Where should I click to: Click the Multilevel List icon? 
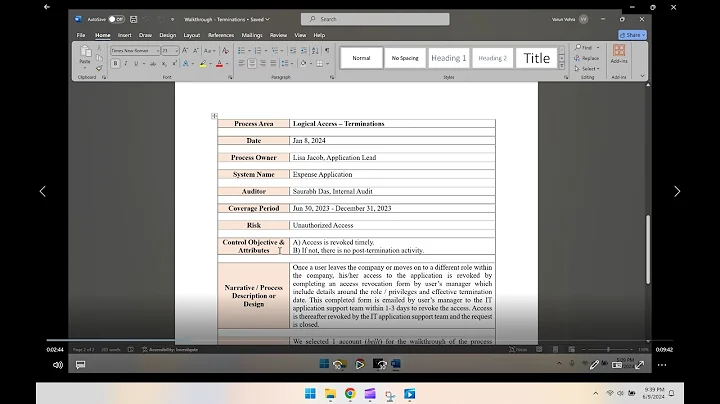(x=275, y=50)
